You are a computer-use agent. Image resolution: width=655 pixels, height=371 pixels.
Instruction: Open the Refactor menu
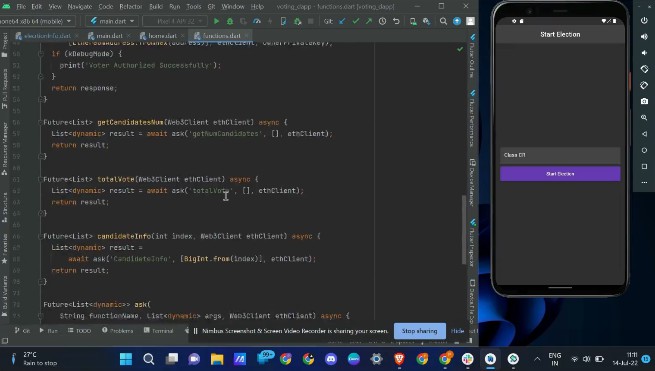[x=131, y=7]
